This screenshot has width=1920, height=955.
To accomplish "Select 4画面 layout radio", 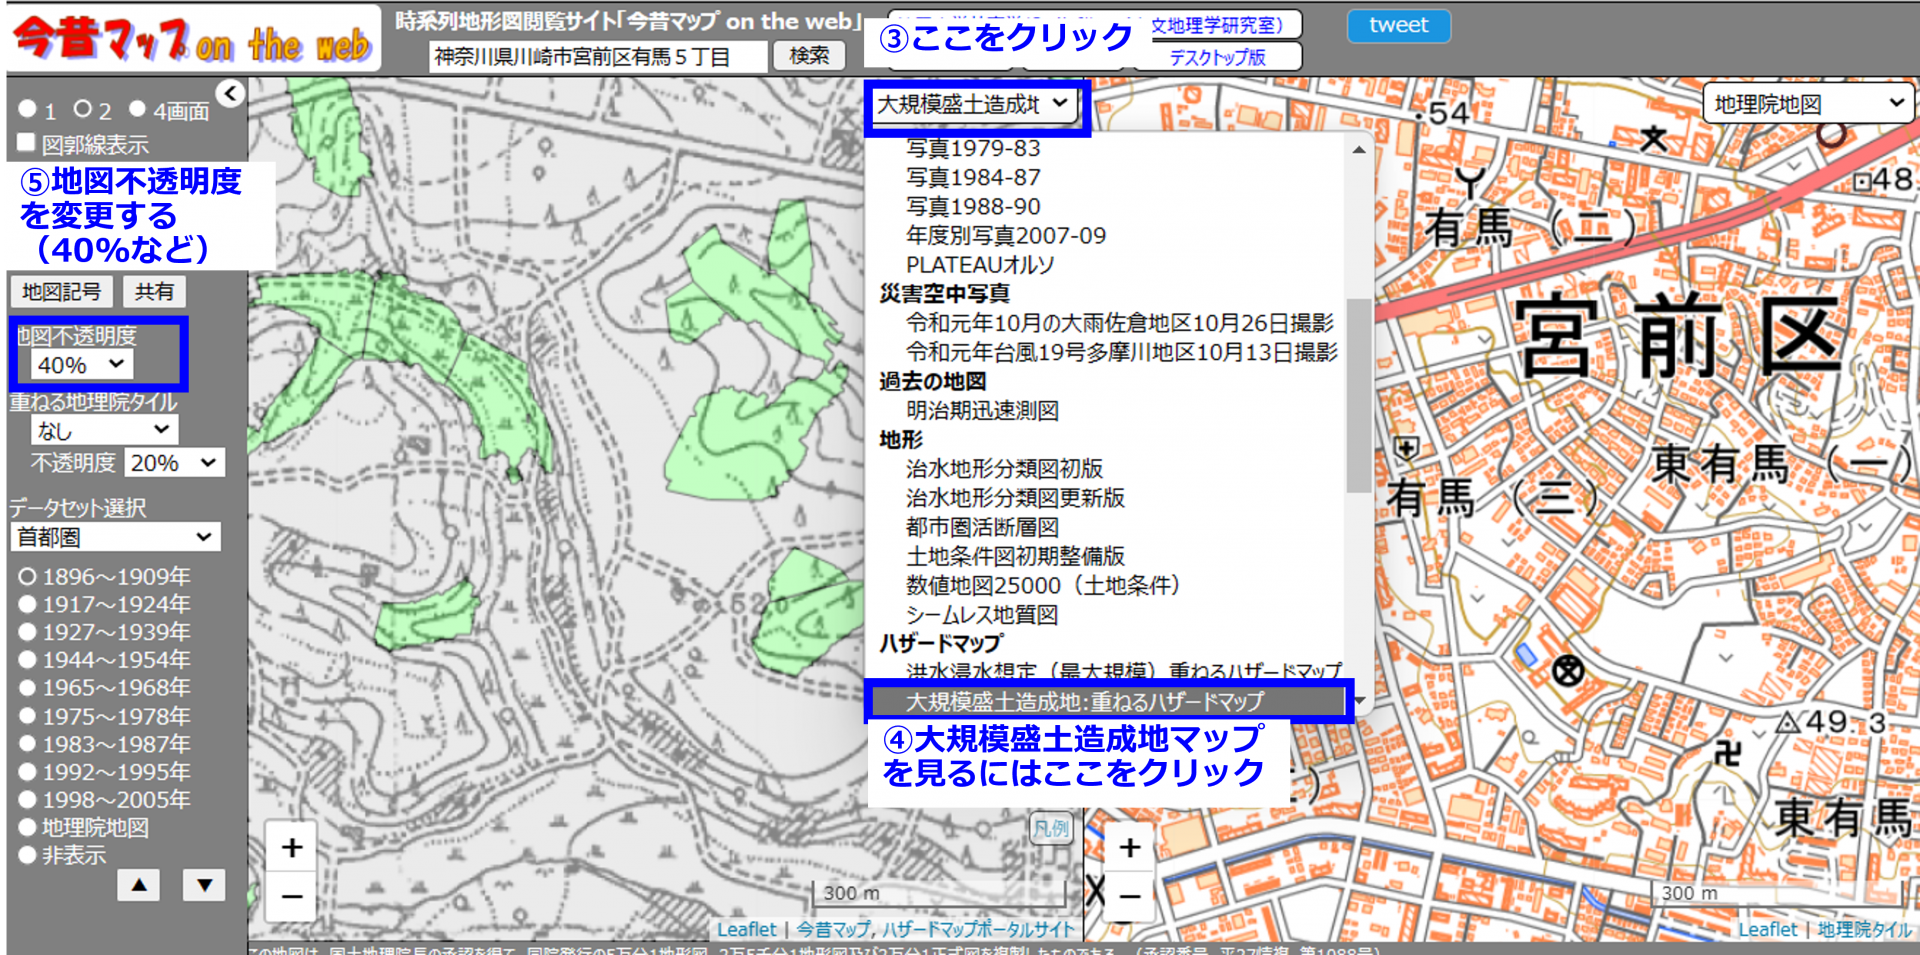I will [x=137, y=108].
